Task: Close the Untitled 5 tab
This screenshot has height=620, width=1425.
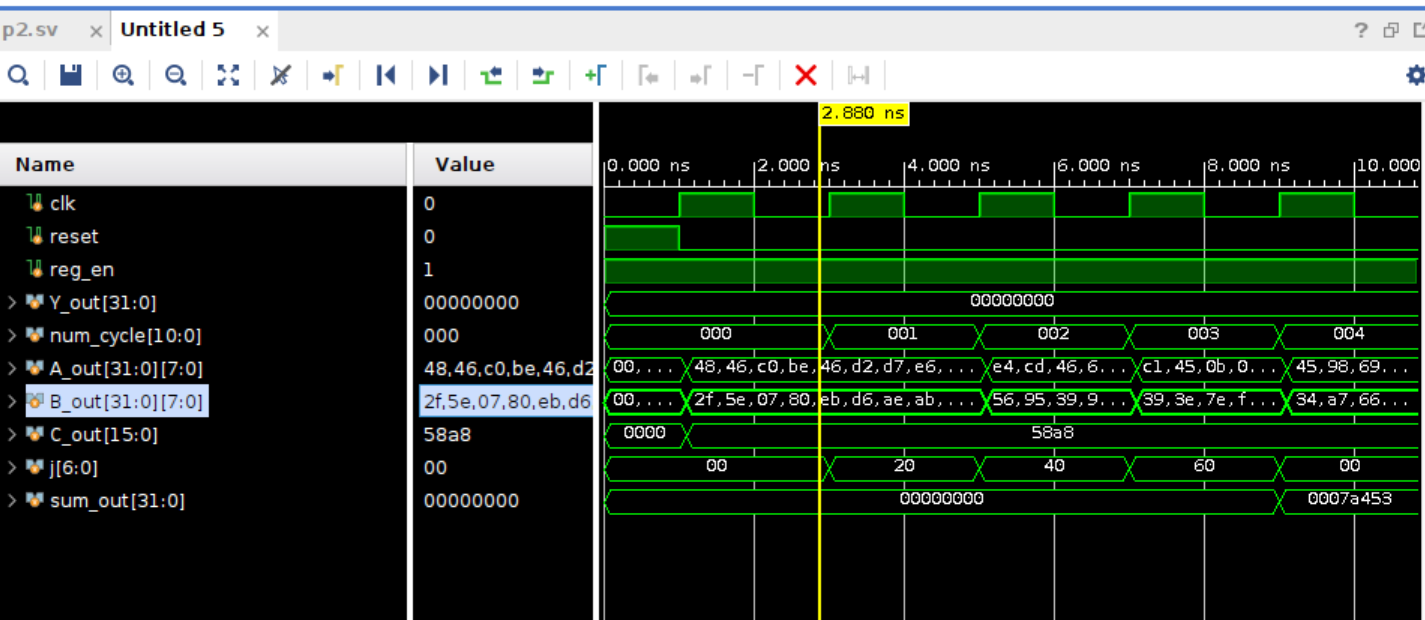Action: (x=262, y=32)
